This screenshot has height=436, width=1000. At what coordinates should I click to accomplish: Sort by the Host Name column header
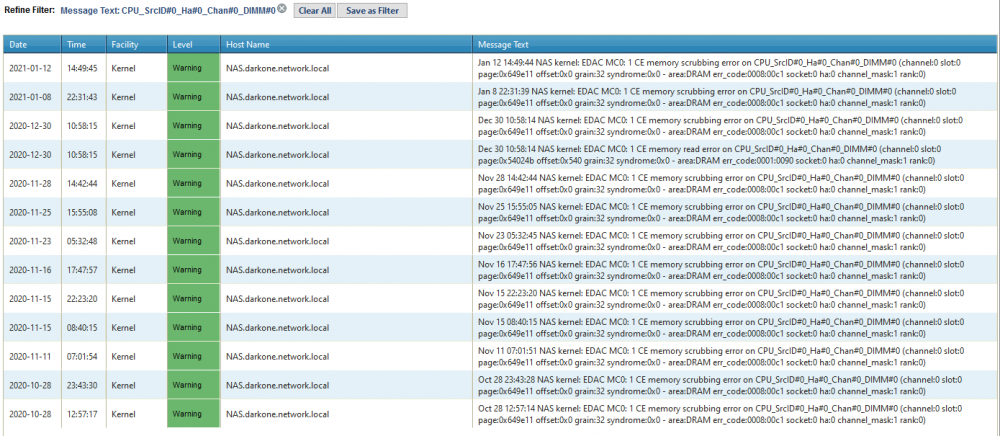click(x=346, y=45)
